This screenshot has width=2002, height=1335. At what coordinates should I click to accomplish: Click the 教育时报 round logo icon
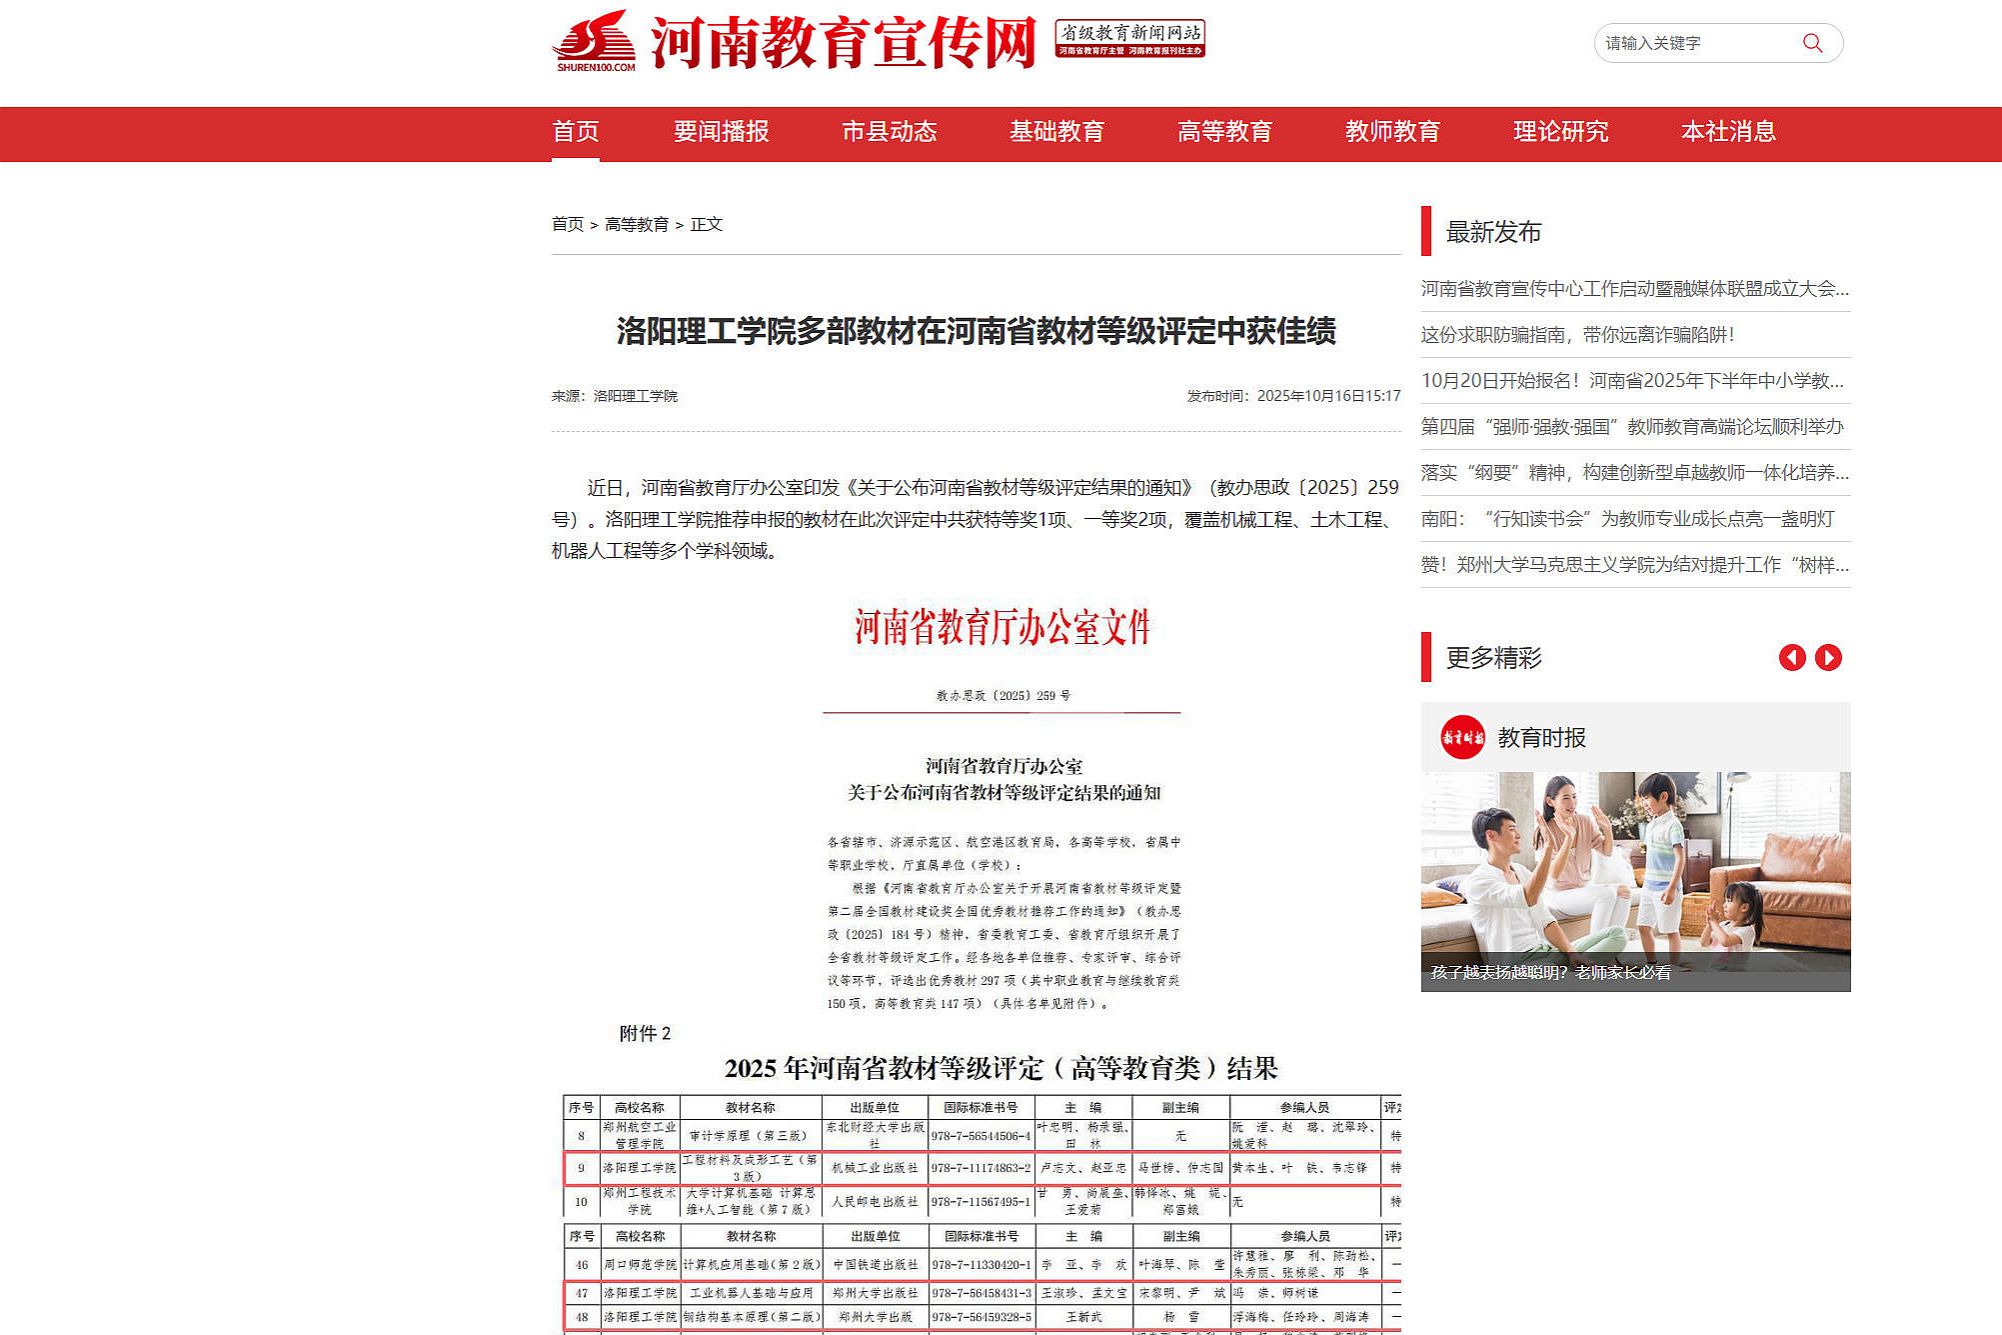pyautogui.click(x=1462, y=737)
